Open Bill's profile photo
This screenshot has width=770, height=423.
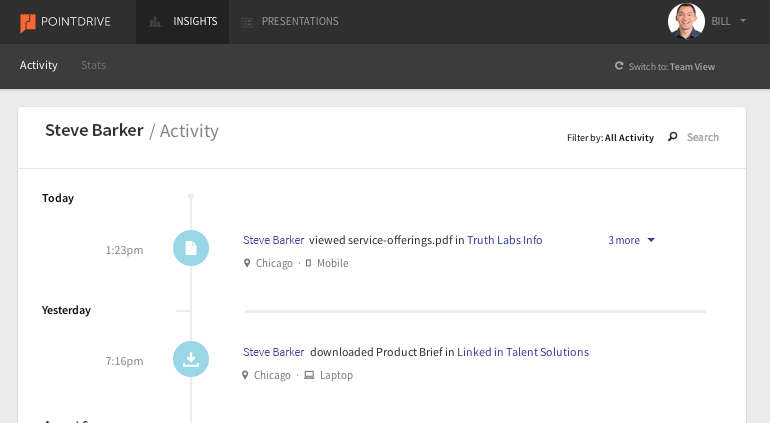686,21
